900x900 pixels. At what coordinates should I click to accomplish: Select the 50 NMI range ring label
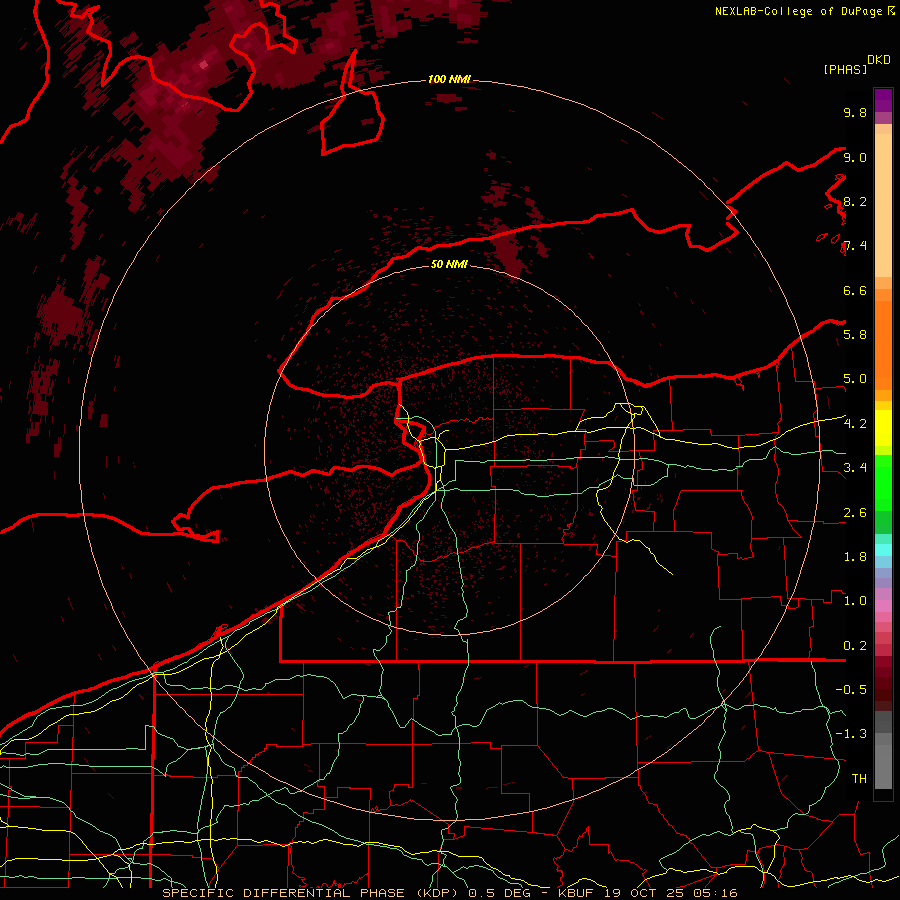(450, 264)
